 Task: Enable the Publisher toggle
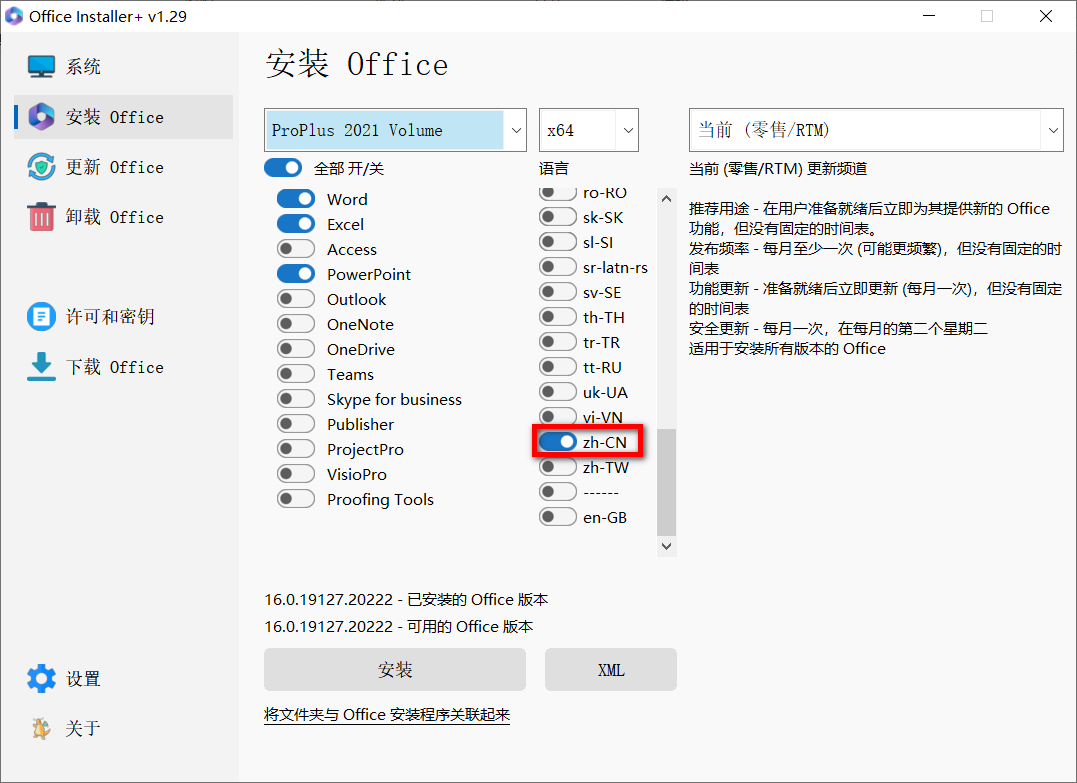point(296,424)
